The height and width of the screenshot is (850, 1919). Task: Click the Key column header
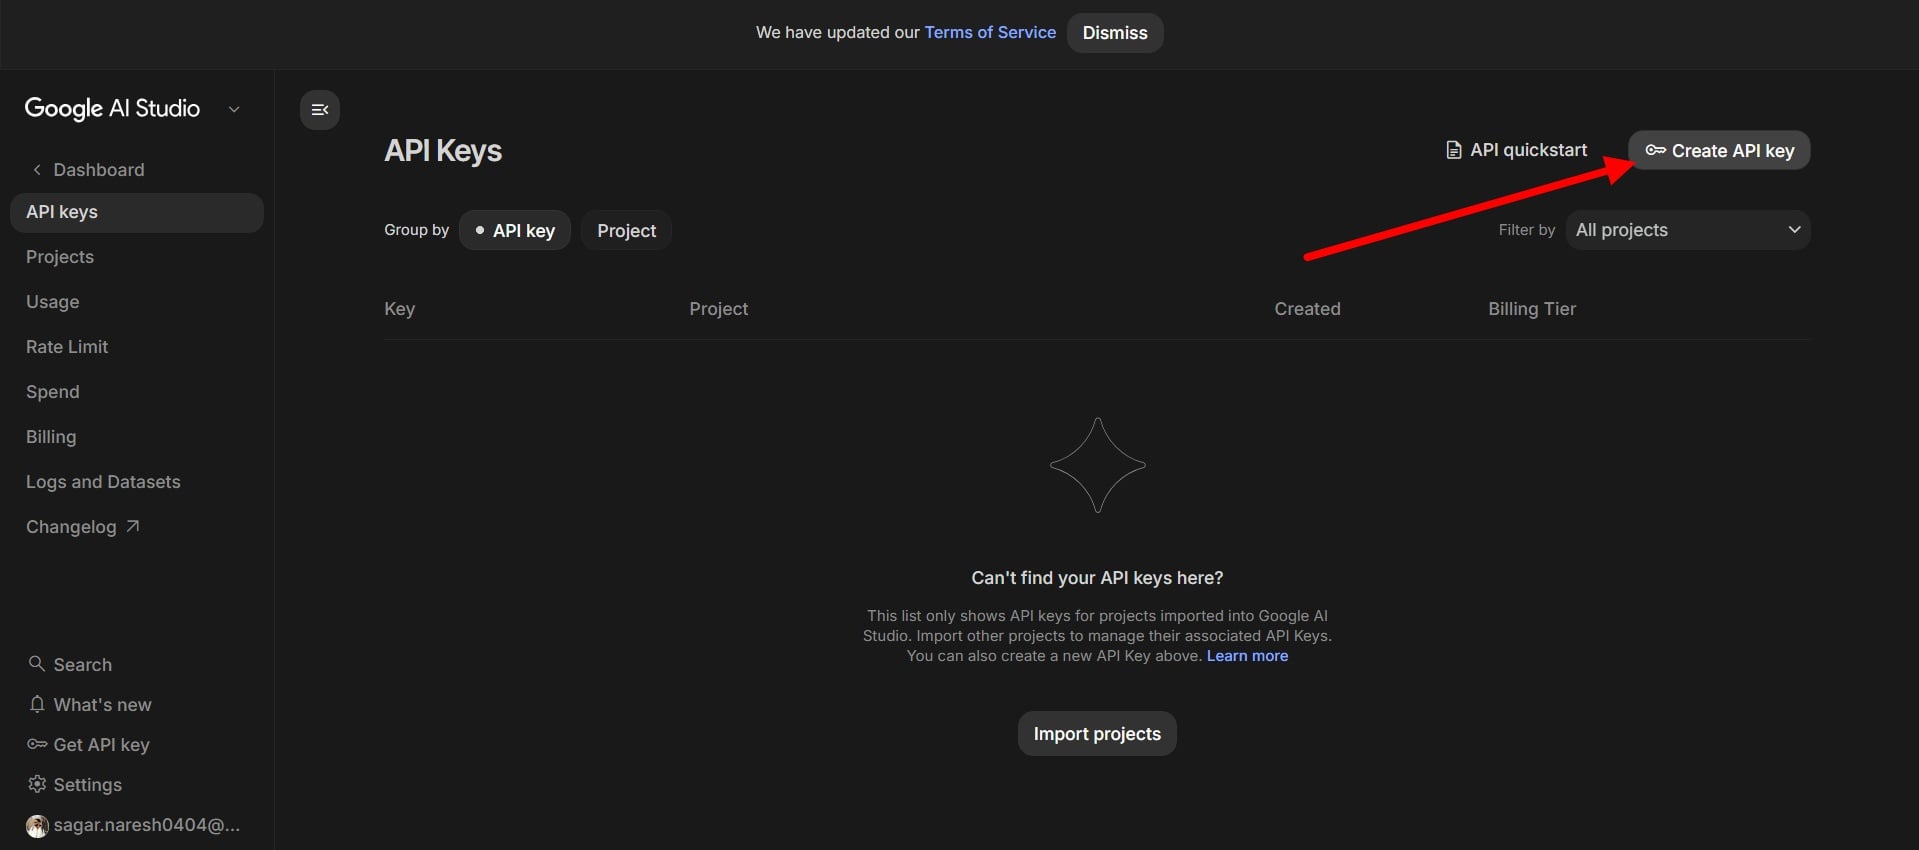pos(400,309)
